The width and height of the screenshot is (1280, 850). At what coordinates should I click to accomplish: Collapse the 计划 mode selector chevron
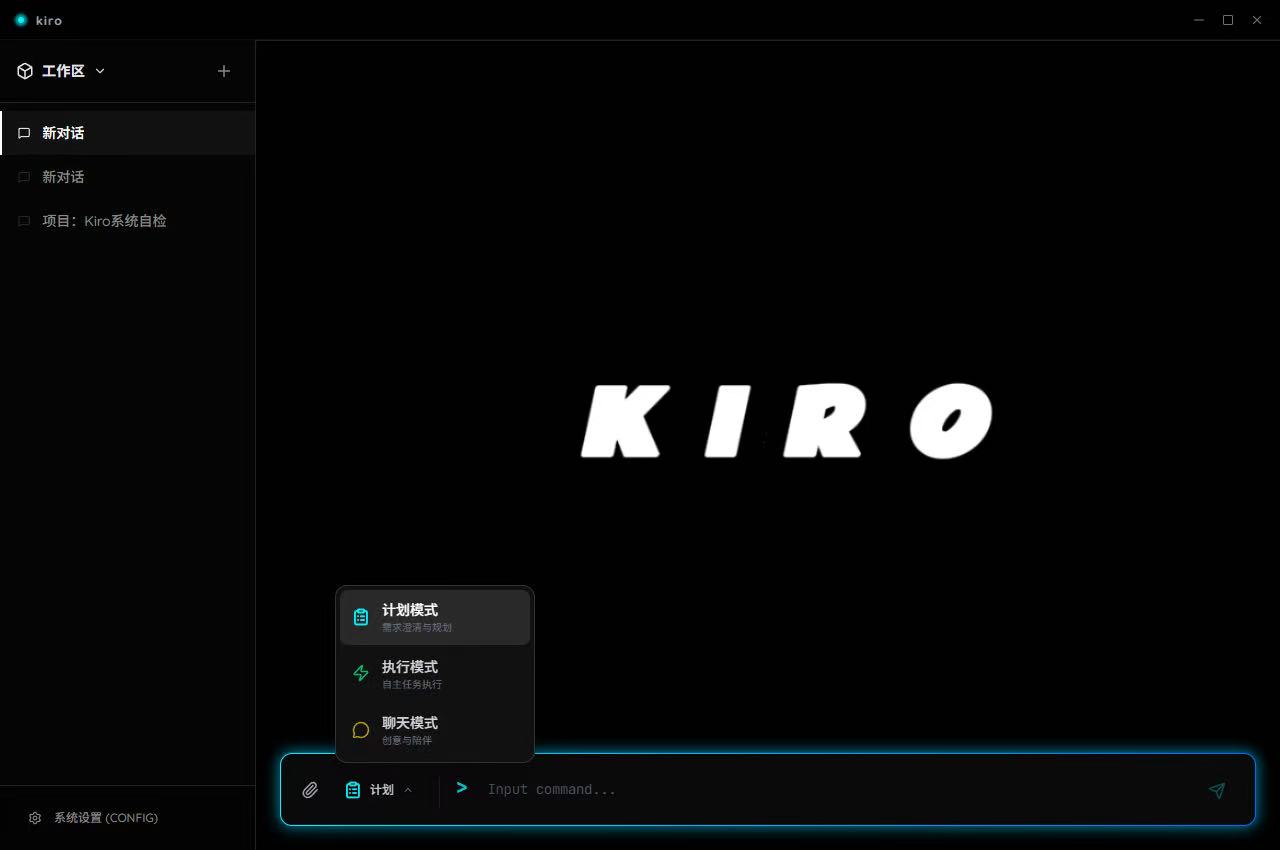pyautogui.click(x=408, y=790)
